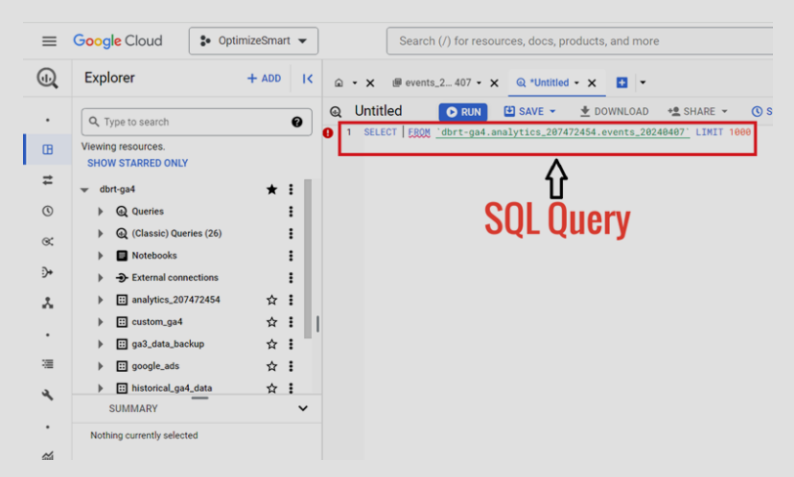794x477 pixels.
Task: Expand the custom_ga4 dataset
Action: click(x=100, y=322)
